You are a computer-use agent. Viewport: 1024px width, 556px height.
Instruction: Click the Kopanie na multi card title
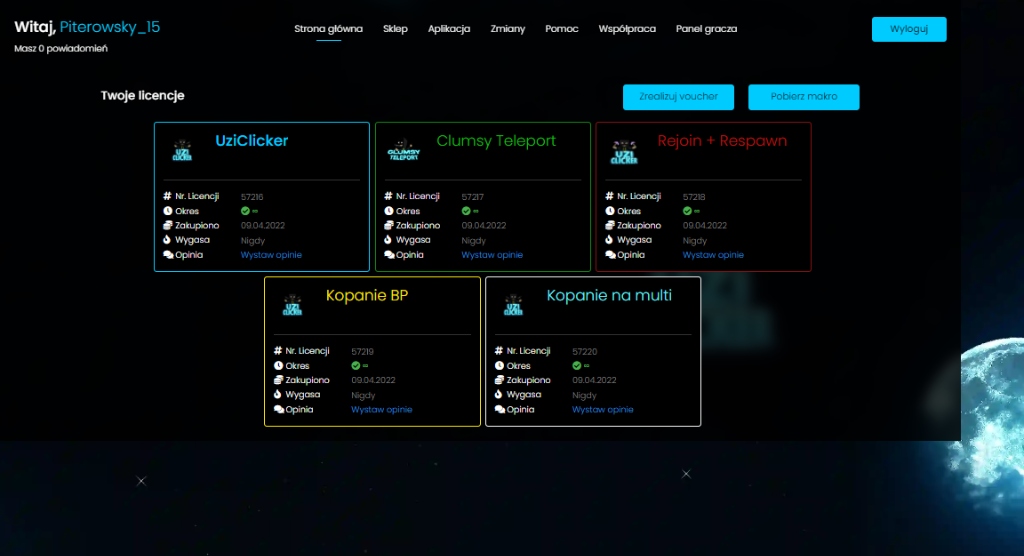pos(609,295)
